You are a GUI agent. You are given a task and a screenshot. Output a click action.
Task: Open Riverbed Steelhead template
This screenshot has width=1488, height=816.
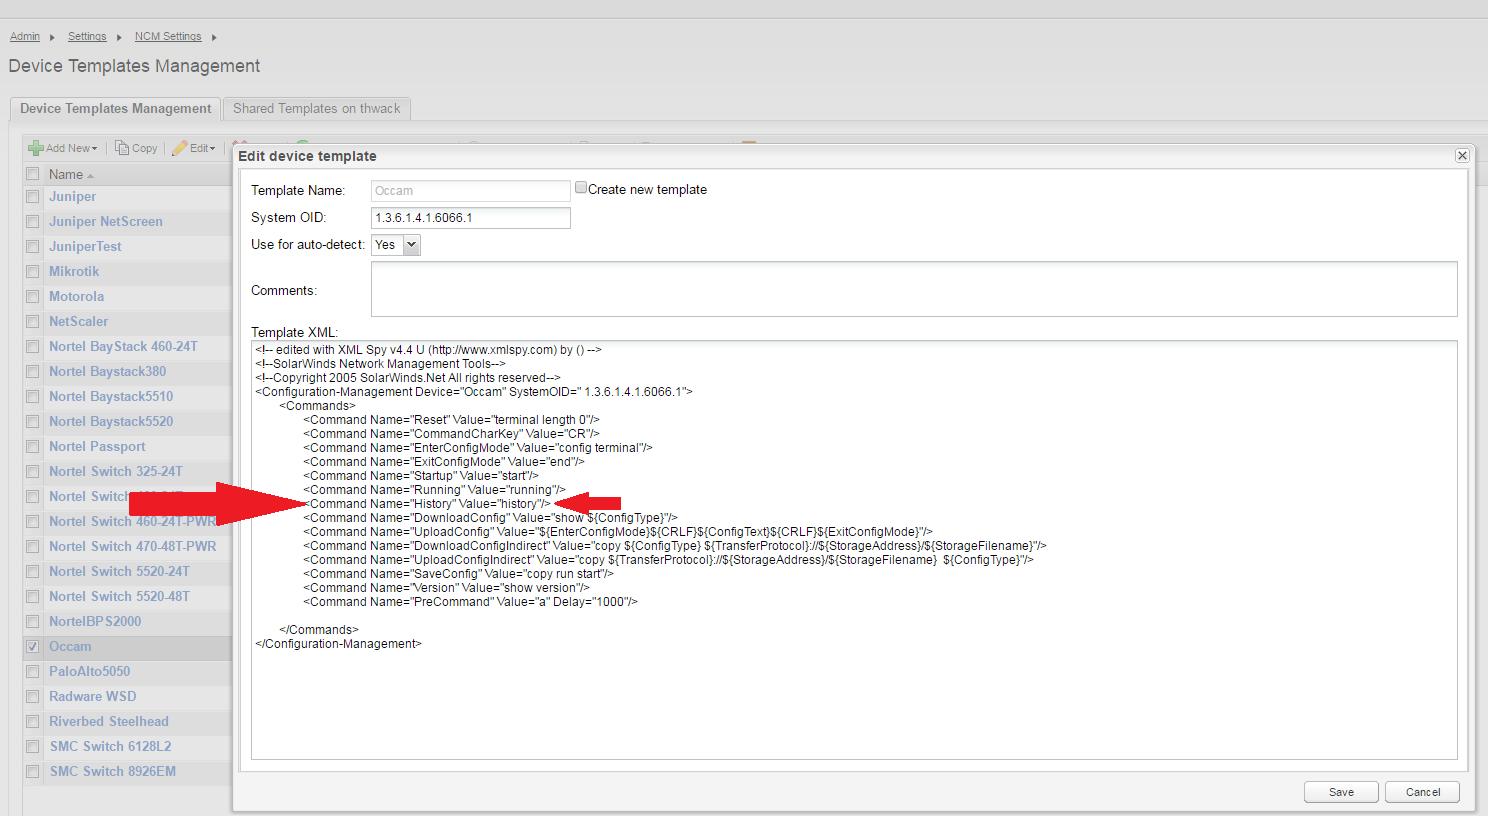pyautogui.click(x=109, y=722)
